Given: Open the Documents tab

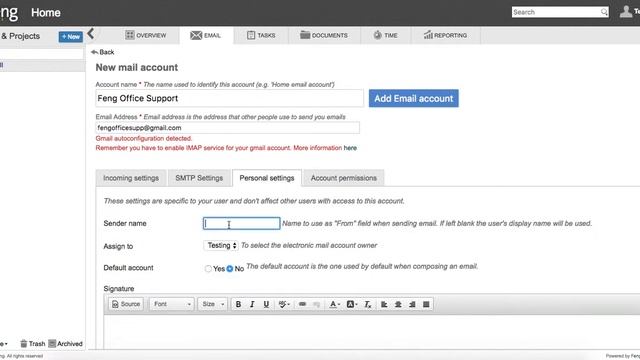Looking at the screenshot, I should 324,36.
